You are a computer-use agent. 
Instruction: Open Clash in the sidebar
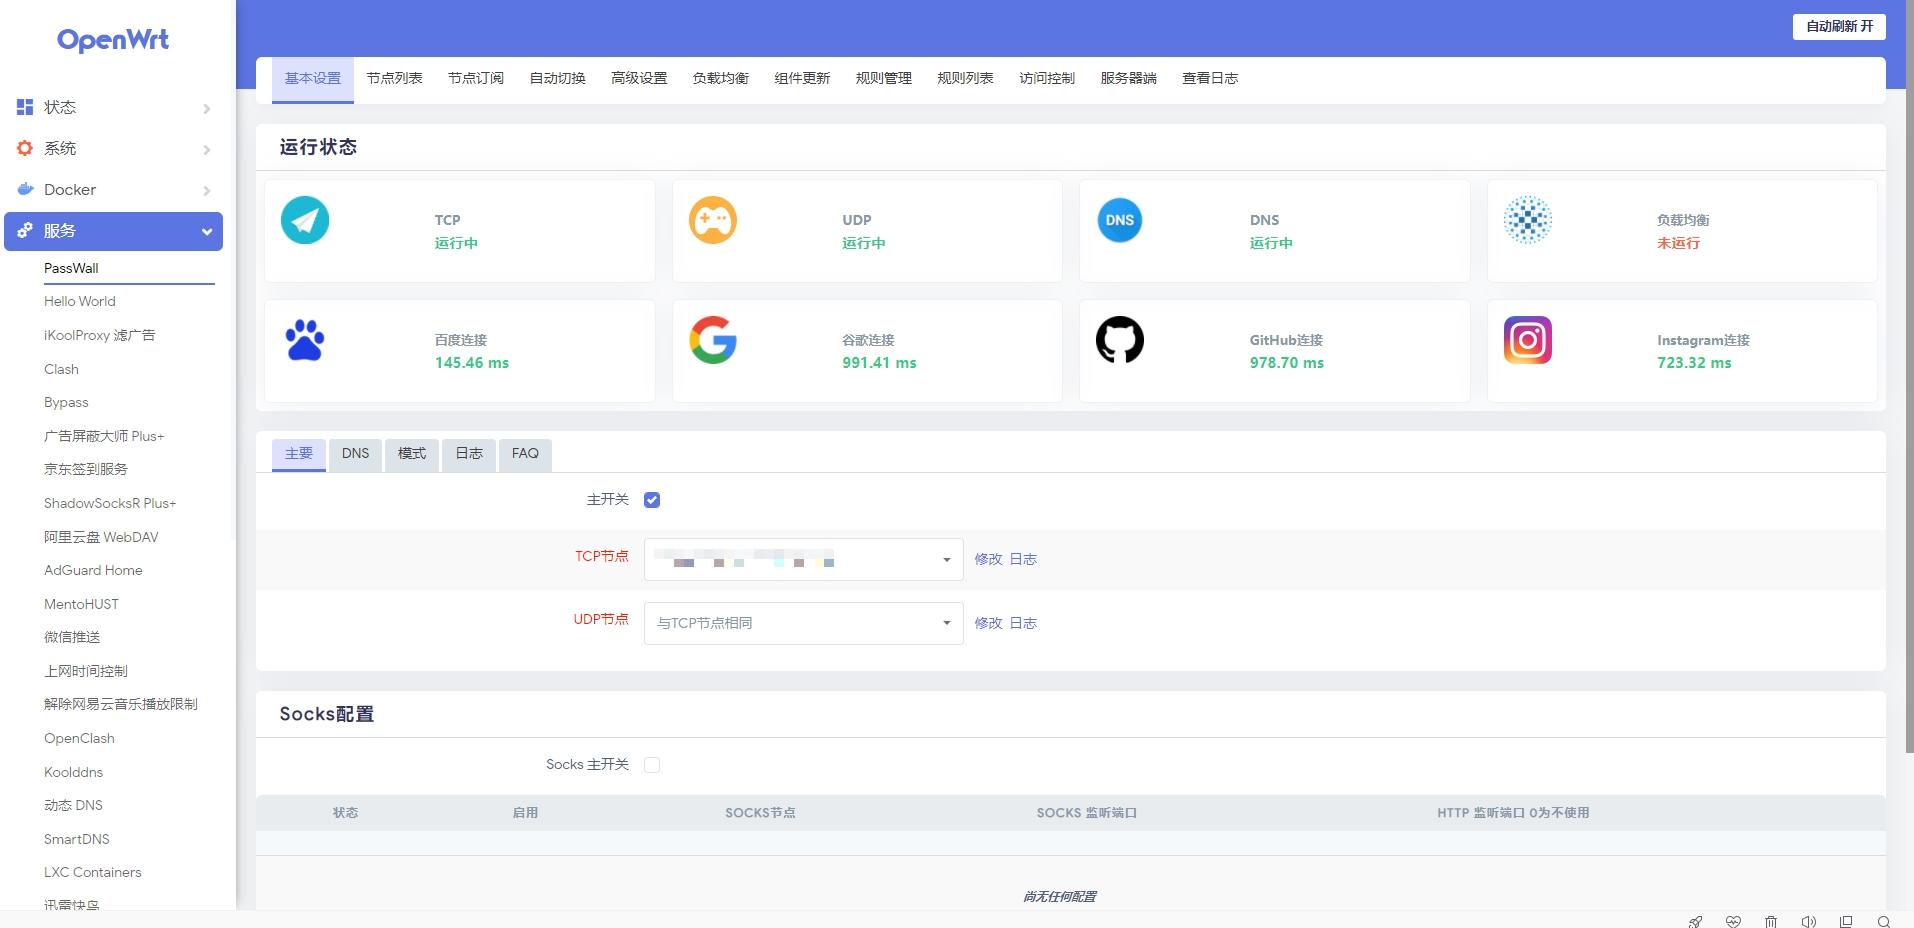coord(61,369)
